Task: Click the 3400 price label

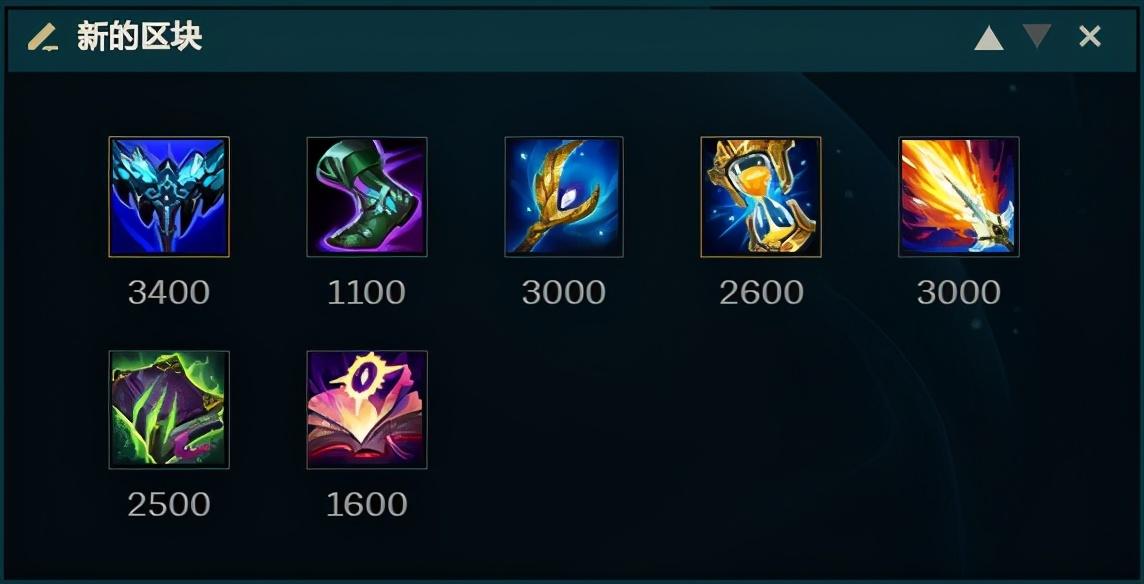Action: click(x=169, y=293)
